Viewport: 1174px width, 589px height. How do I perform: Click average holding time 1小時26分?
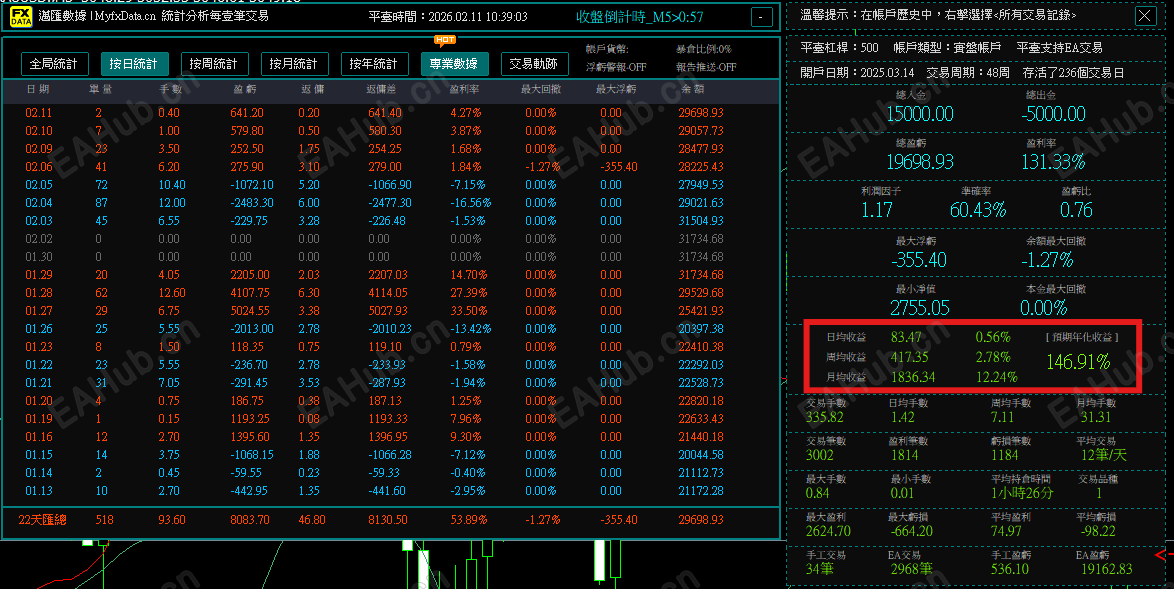[x=1021, y=493]
